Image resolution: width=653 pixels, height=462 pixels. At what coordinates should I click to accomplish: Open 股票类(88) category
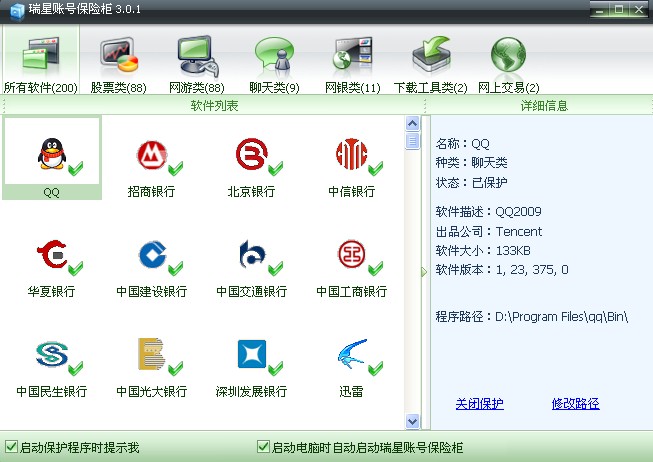(118, 65)
